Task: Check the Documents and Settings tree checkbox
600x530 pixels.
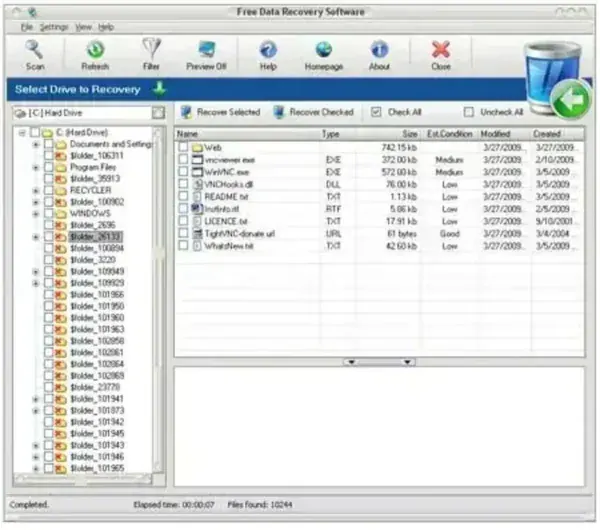Action: tap(49, 144)
